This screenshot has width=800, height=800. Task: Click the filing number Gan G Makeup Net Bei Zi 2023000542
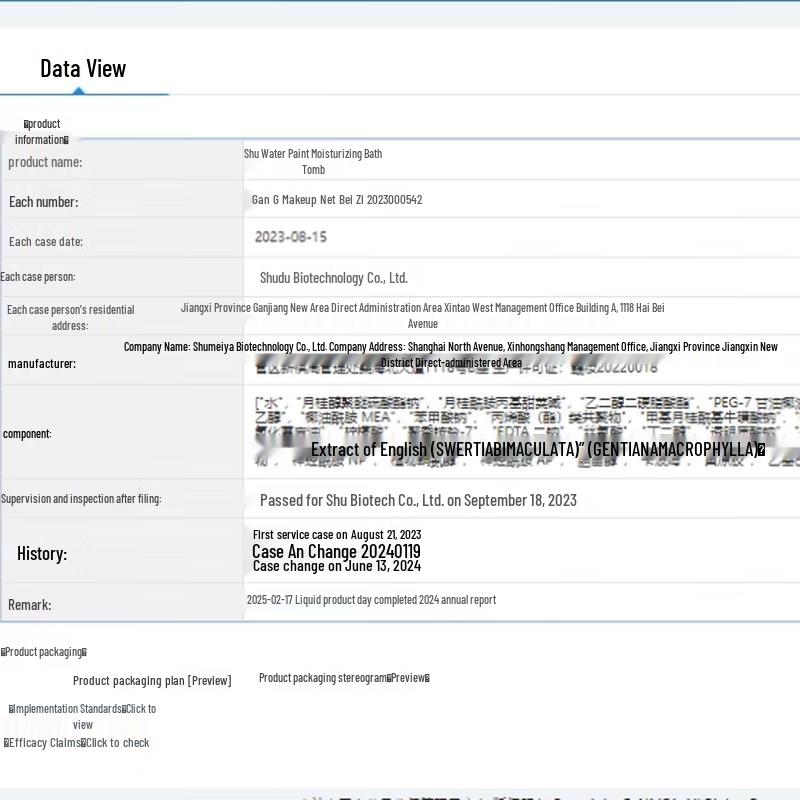tap(337, 199)
